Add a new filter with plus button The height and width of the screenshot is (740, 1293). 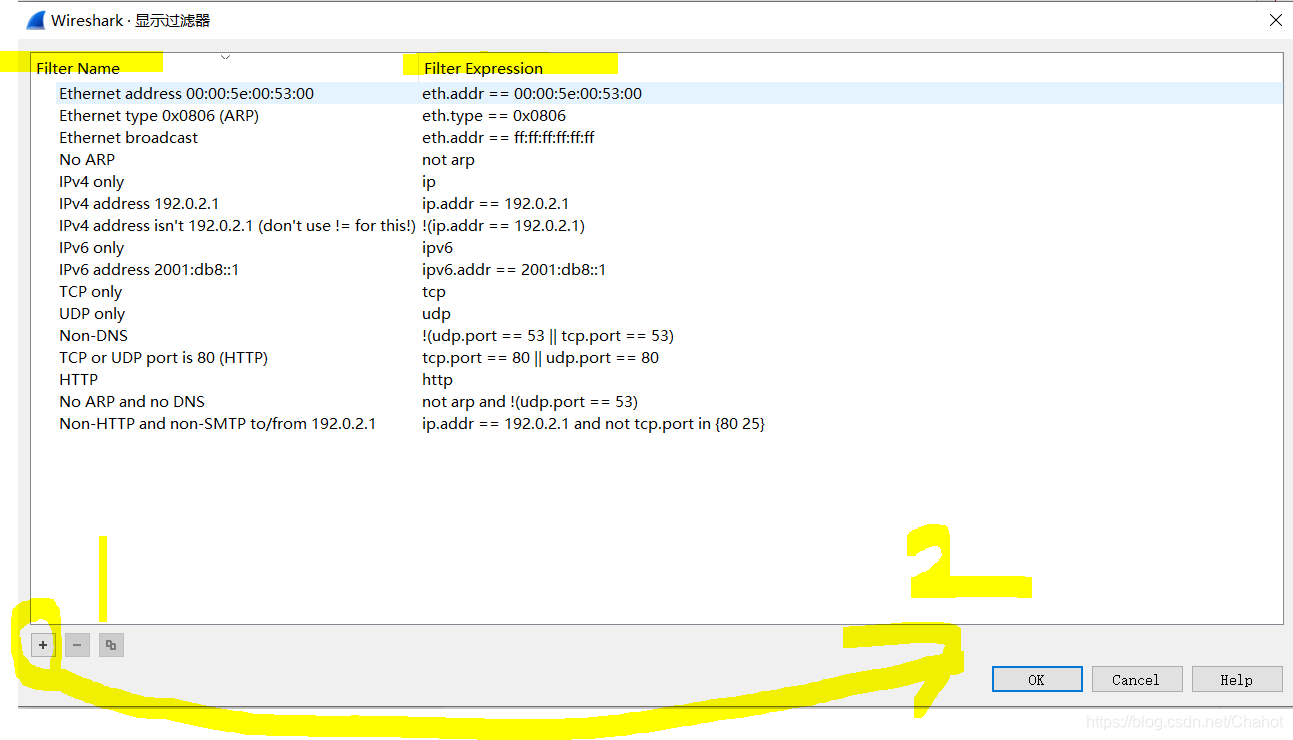[x=43, y=645]
